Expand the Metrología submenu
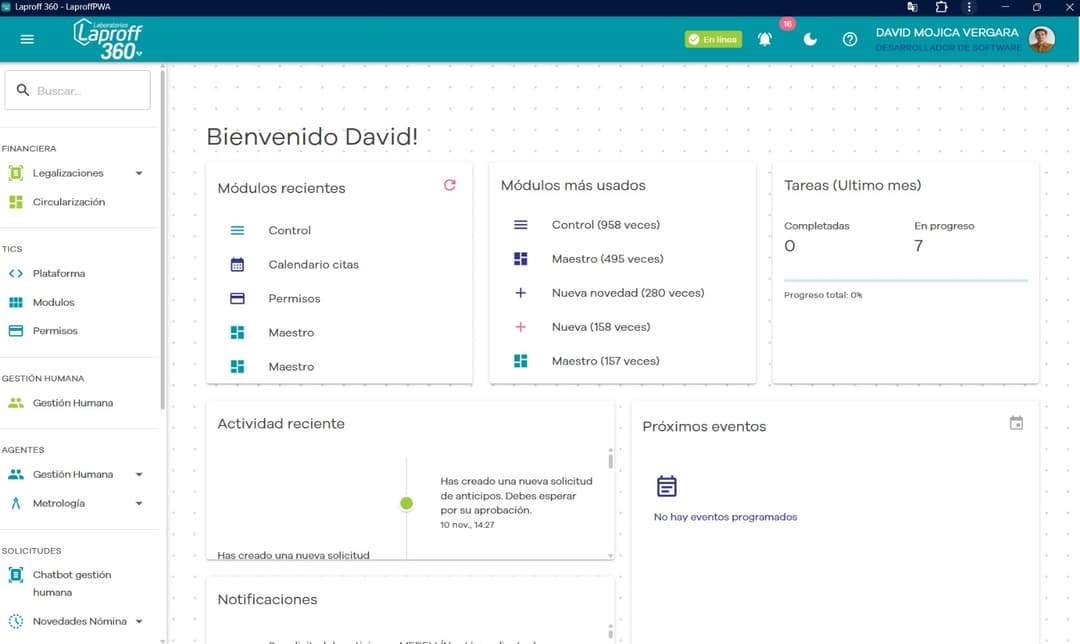The height and width of the screenshot is (644, 1080). (139, 503)
